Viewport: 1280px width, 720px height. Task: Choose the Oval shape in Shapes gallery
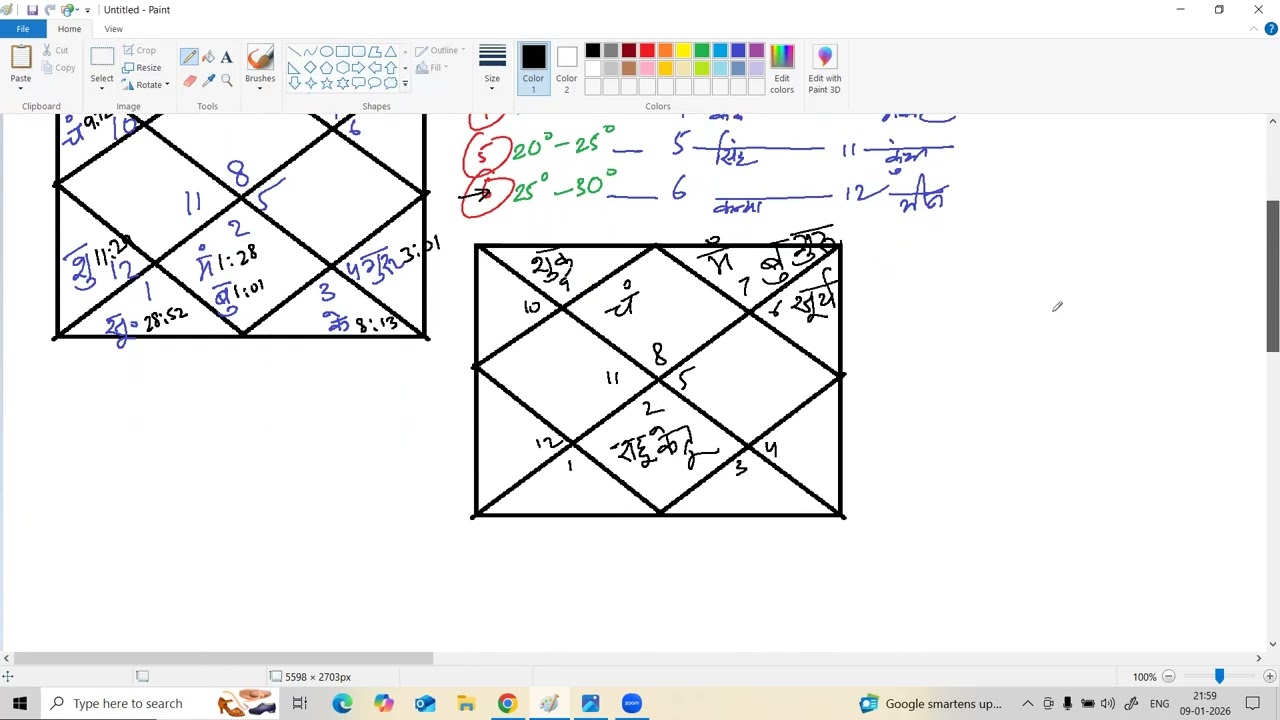(326, 51)
